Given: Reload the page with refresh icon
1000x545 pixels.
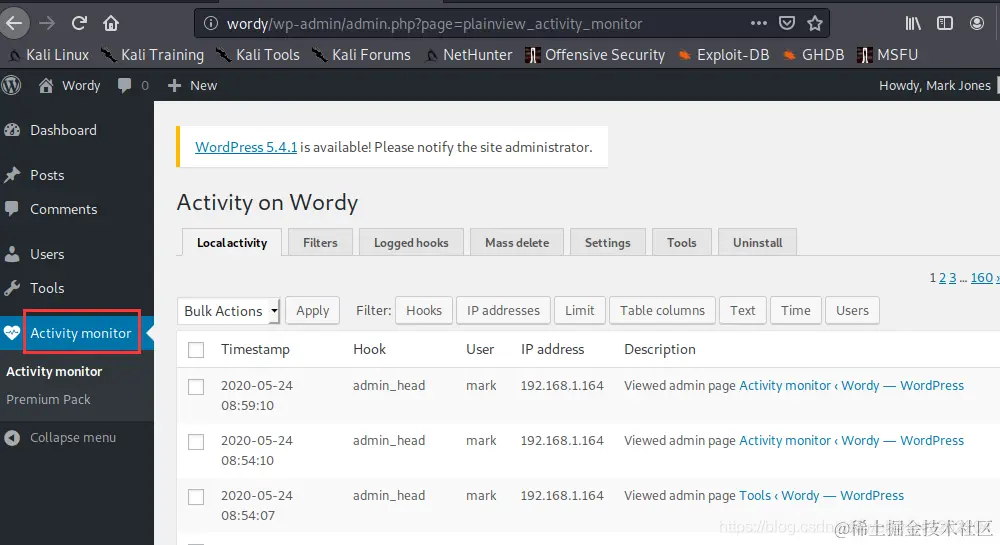Looking at the screenshot, I should pyautogui.click(x=79, y=24).
